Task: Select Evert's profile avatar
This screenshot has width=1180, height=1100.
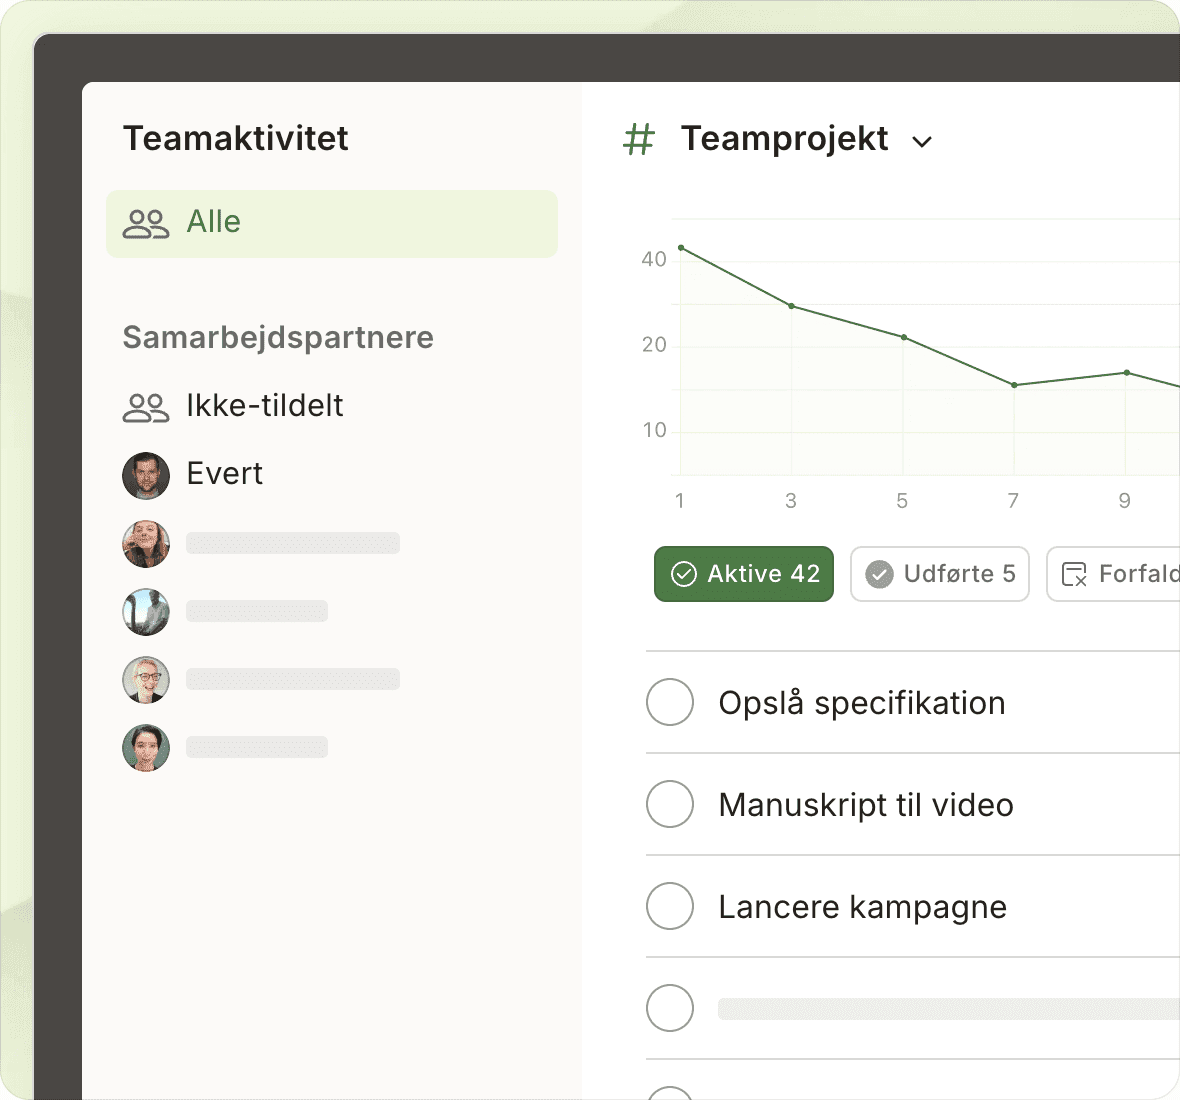Action: coord(146,475)
